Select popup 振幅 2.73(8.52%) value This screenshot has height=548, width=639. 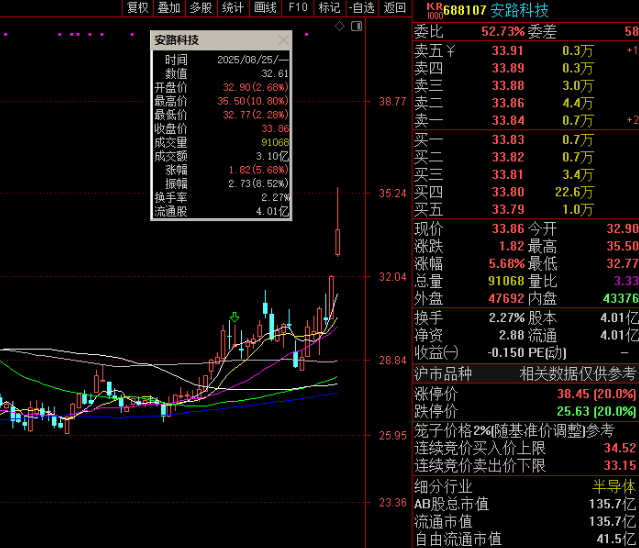pos(258,184)
